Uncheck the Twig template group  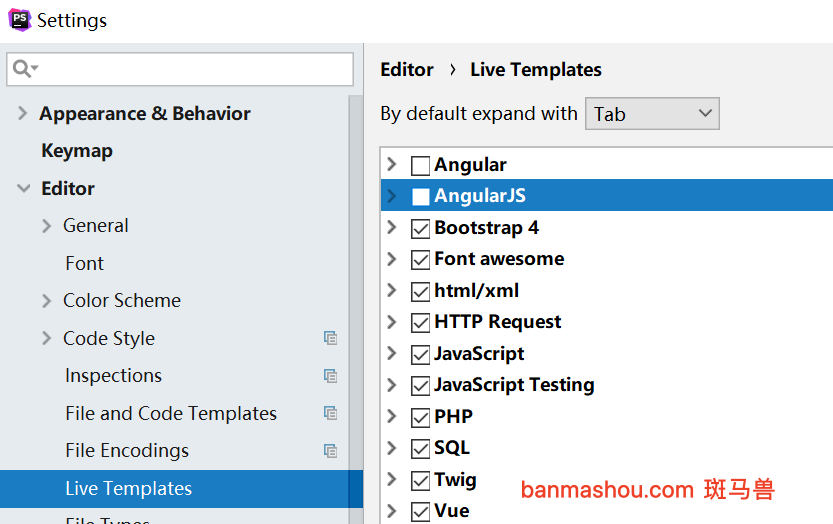pyautogui.click(x=420, y=480)
